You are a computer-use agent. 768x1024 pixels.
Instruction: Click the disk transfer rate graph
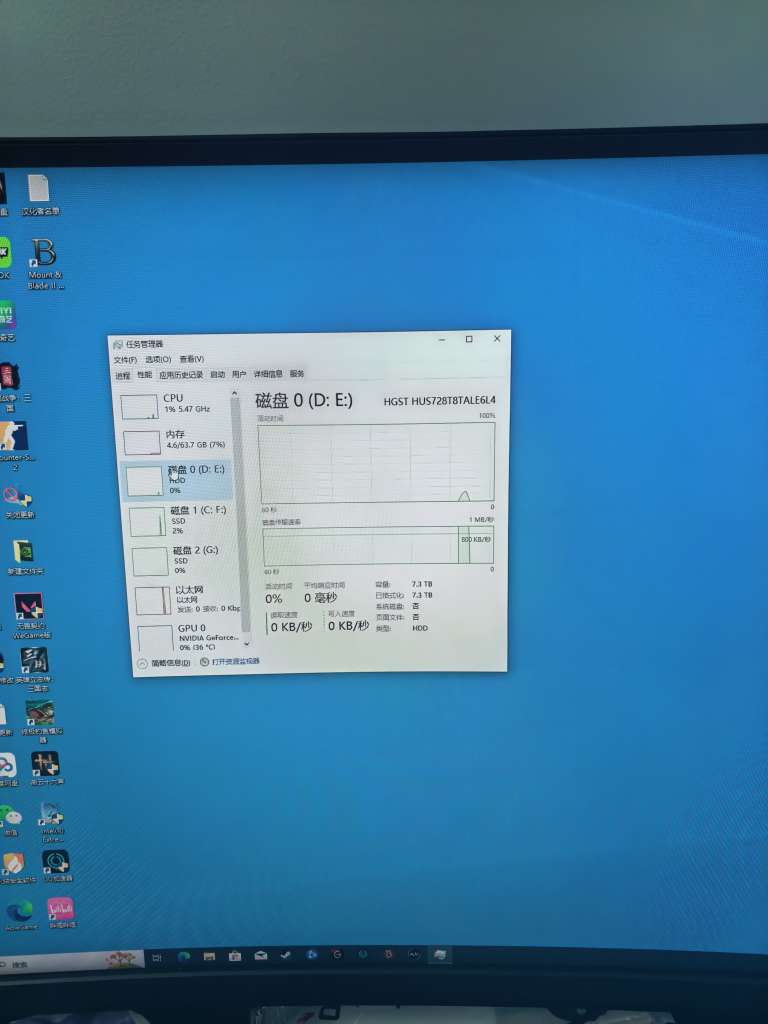378,546
